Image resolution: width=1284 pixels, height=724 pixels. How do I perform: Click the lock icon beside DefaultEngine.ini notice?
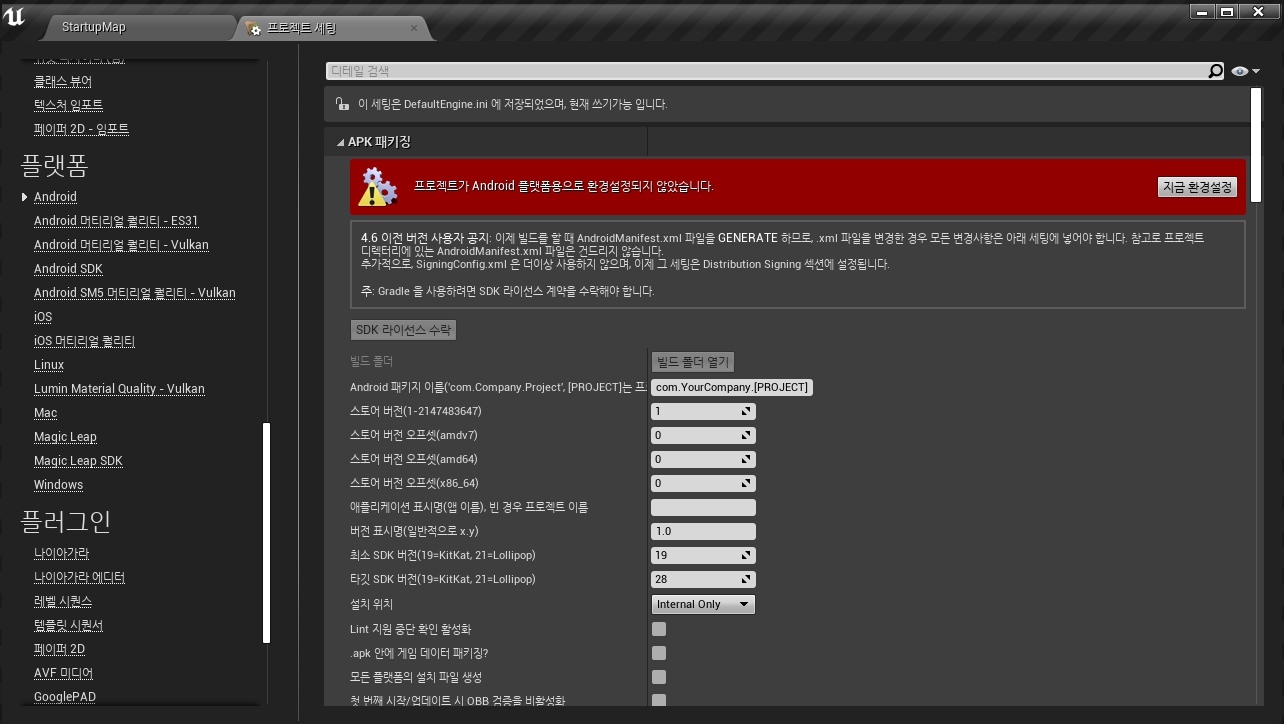coord(342,104)
